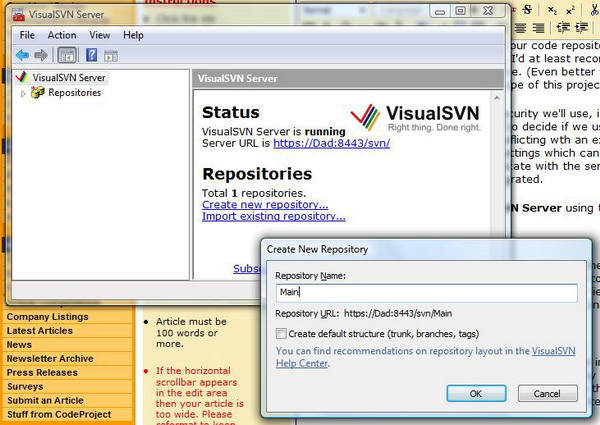Click the show/hide action pane icon
Viewport: 600px width, 425px height.
(x=111, y=56)
